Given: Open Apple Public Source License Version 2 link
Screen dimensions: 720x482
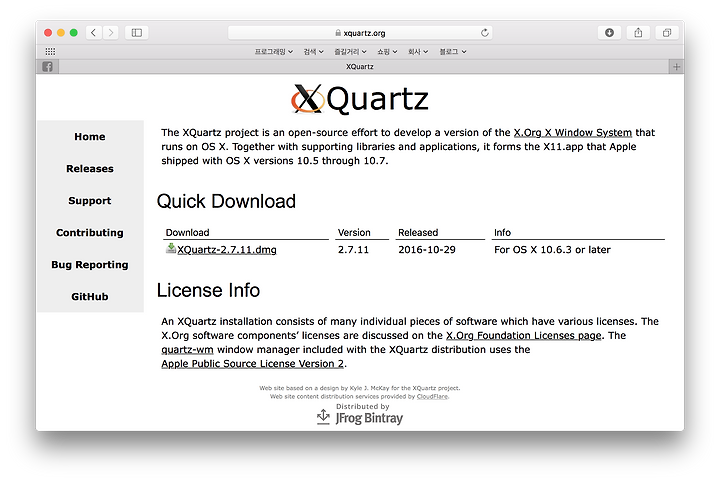Looking at the screenshot, I should [x=253, y=364].
